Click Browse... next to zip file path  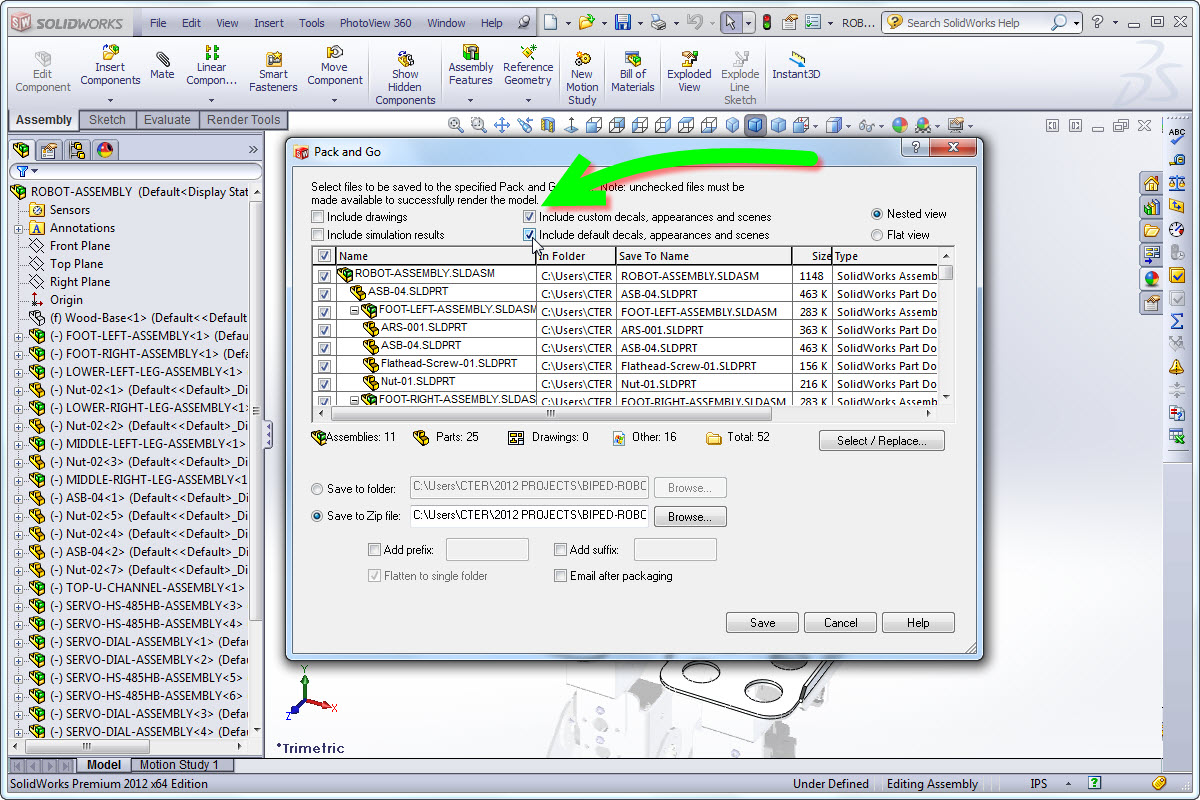click(x=690, y=517)
